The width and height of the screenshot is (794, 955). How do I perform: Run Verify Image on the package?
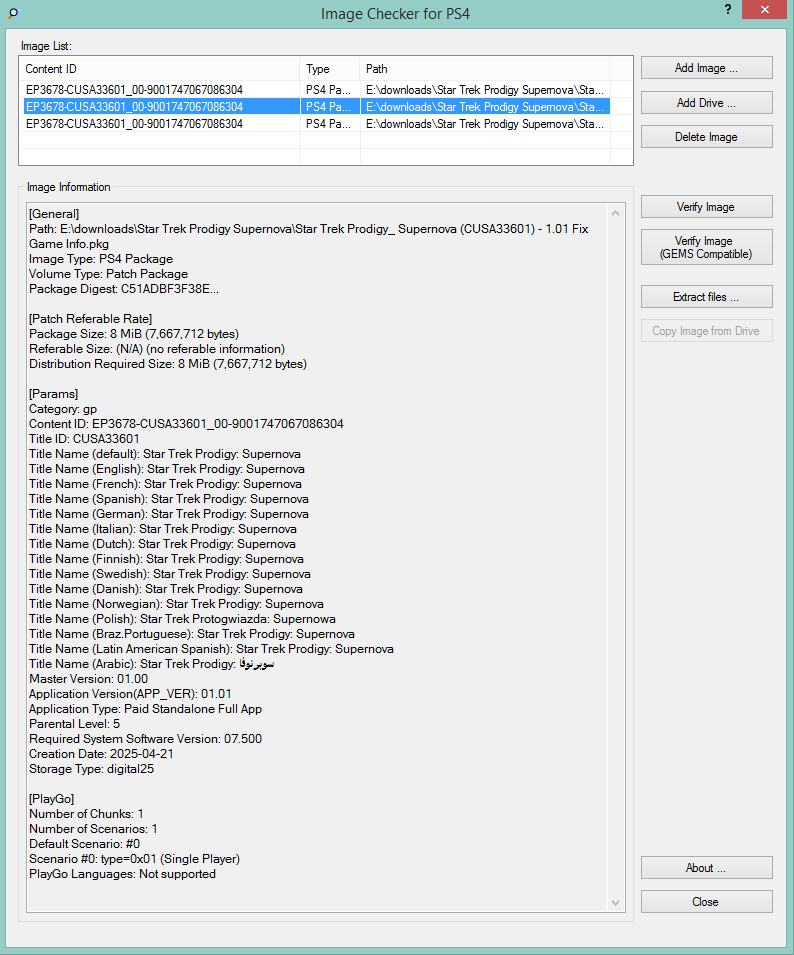coord(706,206)
